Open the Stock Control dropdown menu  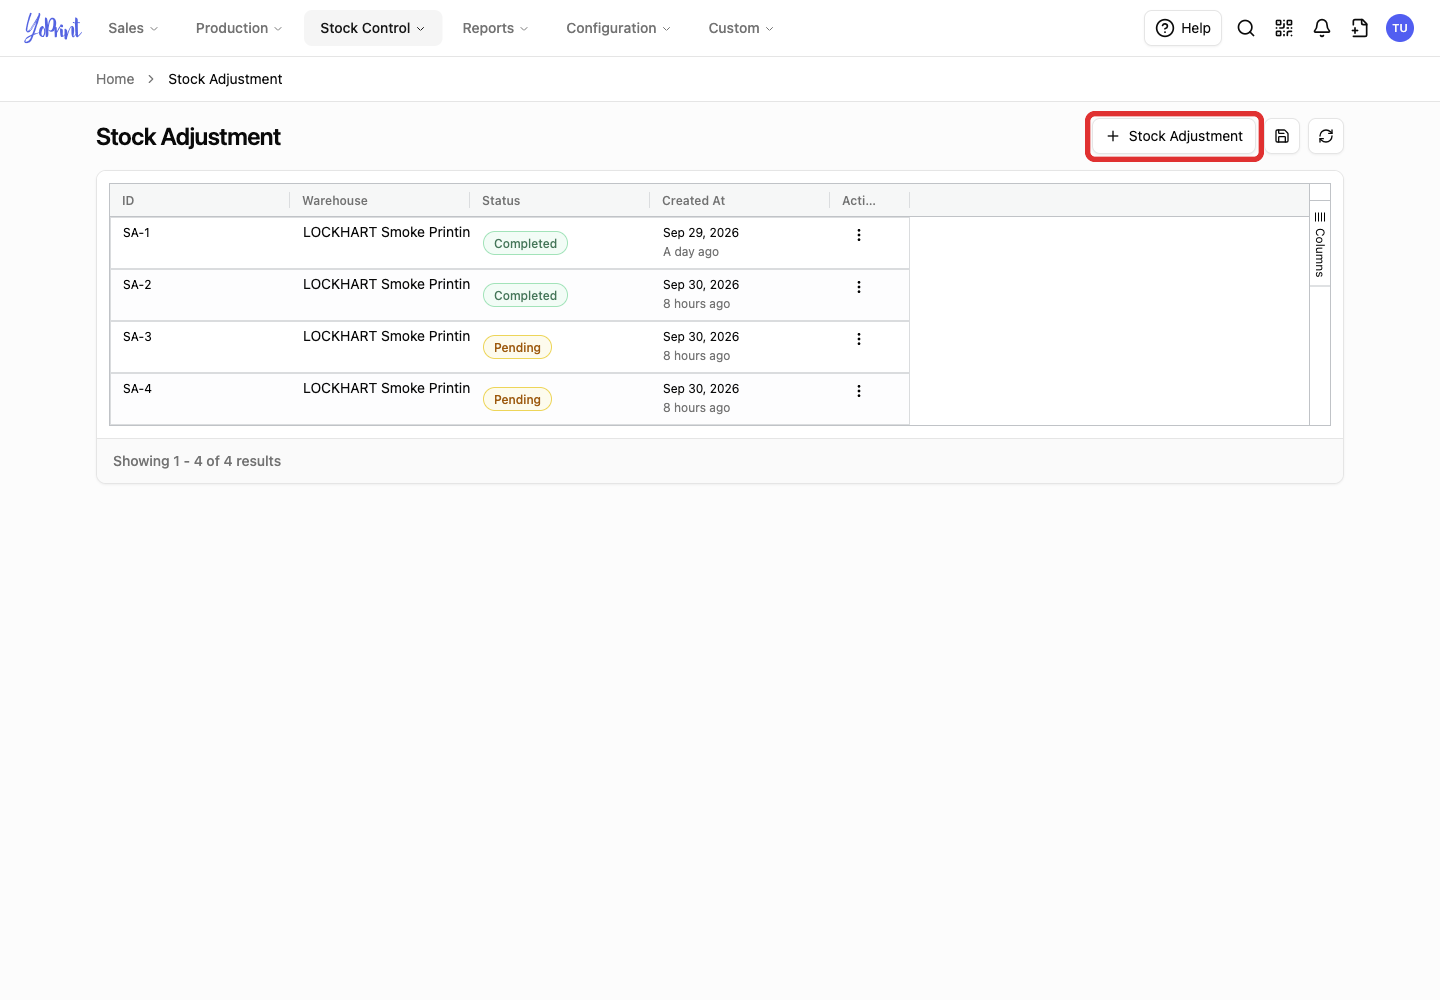tap(373, 28)
